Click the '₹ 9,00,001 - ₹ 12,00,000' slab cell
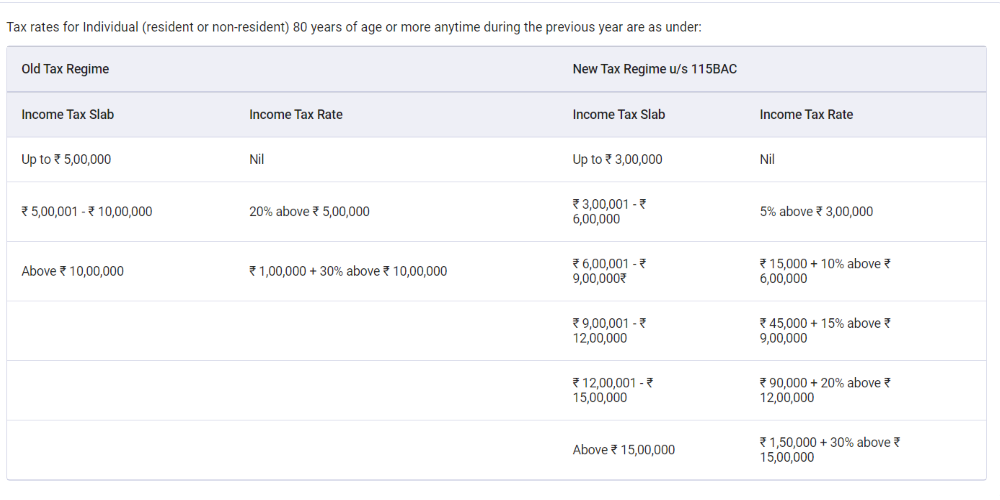1000x500 pixels. (x=609, y=331)
